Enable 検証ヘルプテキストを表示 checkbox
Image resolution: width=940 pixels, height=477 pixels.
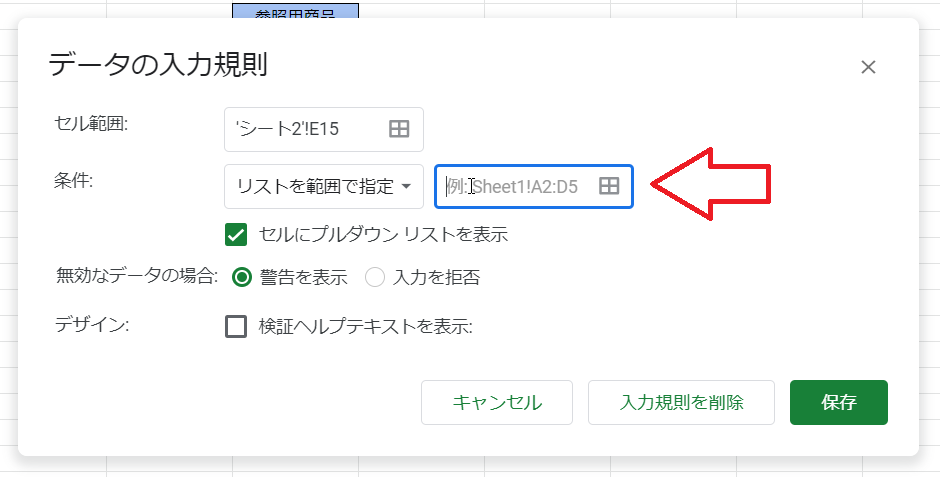coord(236,327)
